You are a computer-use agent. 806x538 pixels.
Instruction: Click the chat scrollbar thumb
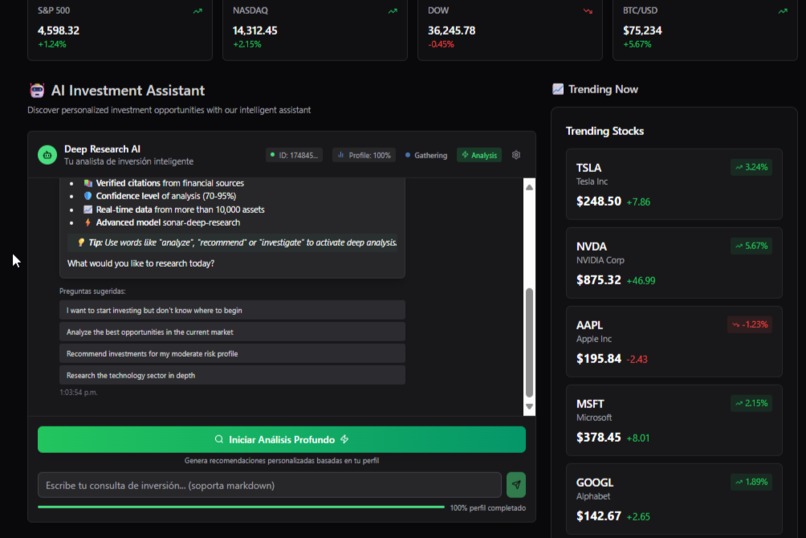point(529,343)
